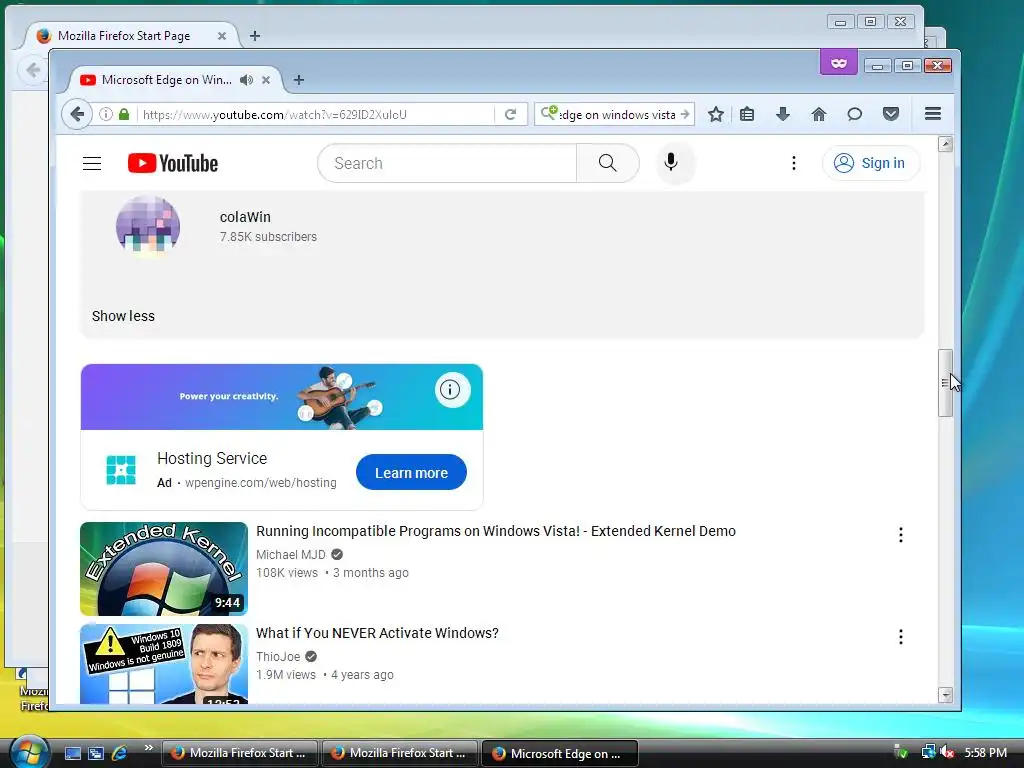
Task: Open What if You NEVER Activate Windows title
Action: 377,633
